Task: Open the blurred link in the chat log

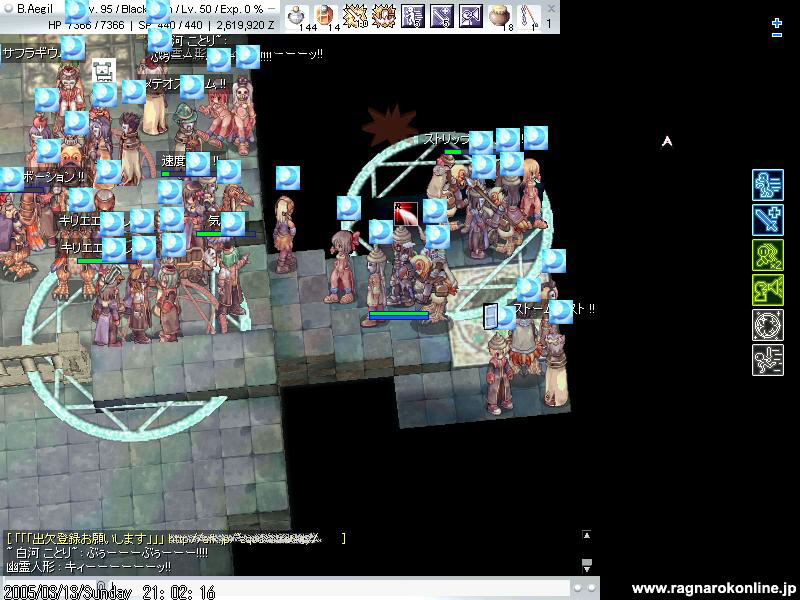Action: click(x=245, y=538)
